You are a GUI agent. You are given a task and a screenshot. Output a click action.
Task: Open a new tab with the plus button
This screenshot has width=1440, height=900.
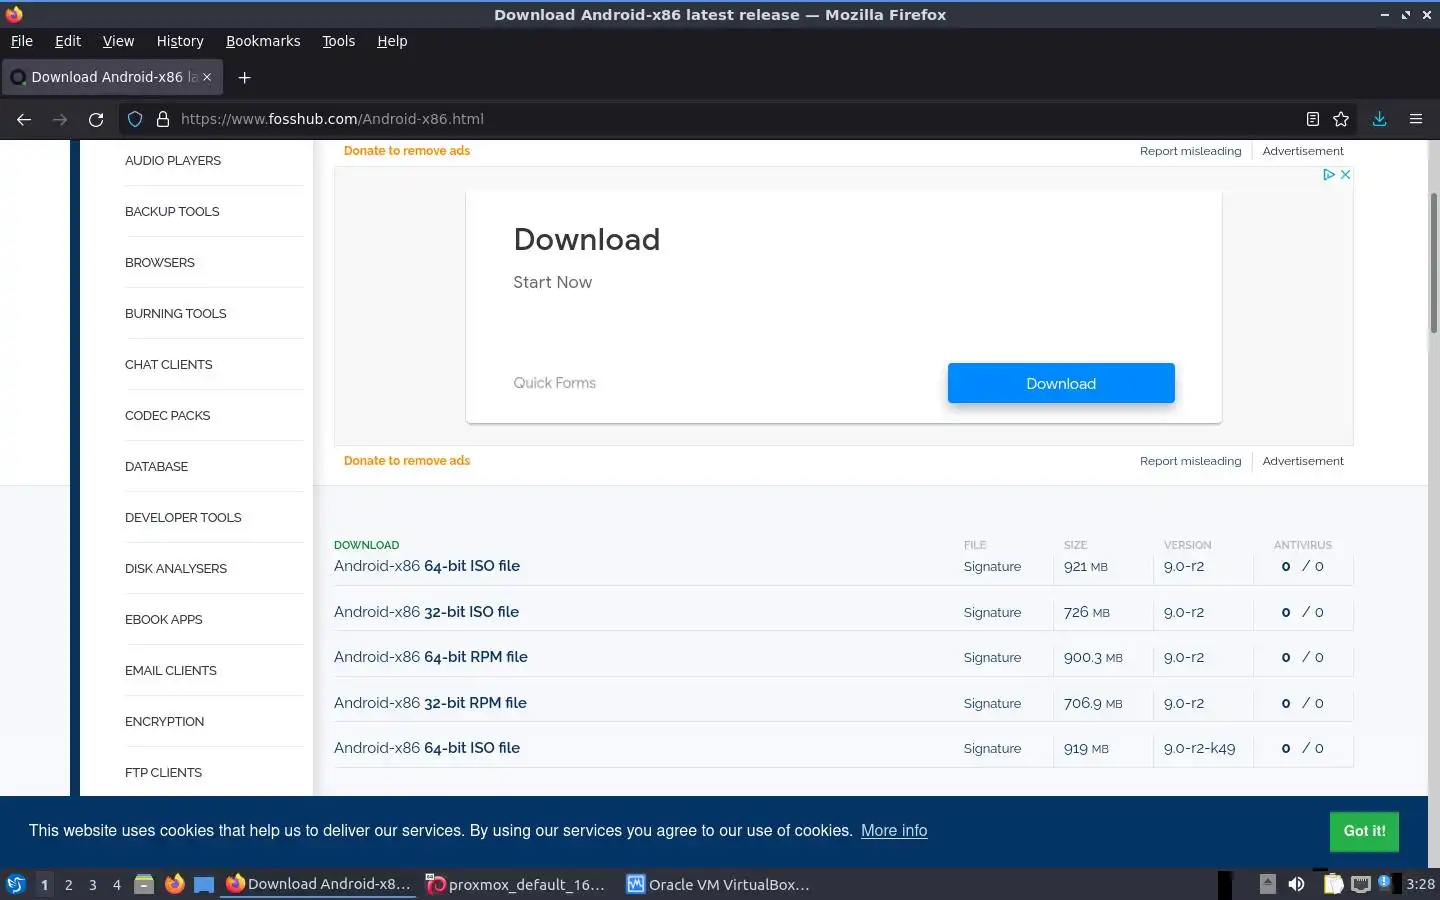[244, 77]
